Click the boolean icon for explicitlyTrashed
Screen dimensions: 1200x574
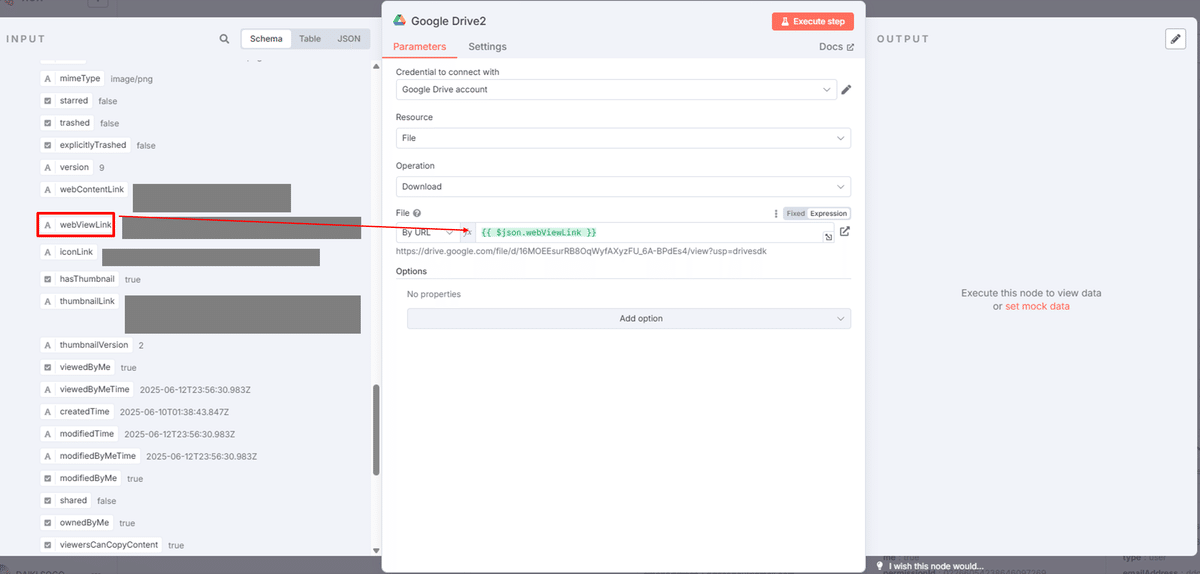[x=47, y=145]
